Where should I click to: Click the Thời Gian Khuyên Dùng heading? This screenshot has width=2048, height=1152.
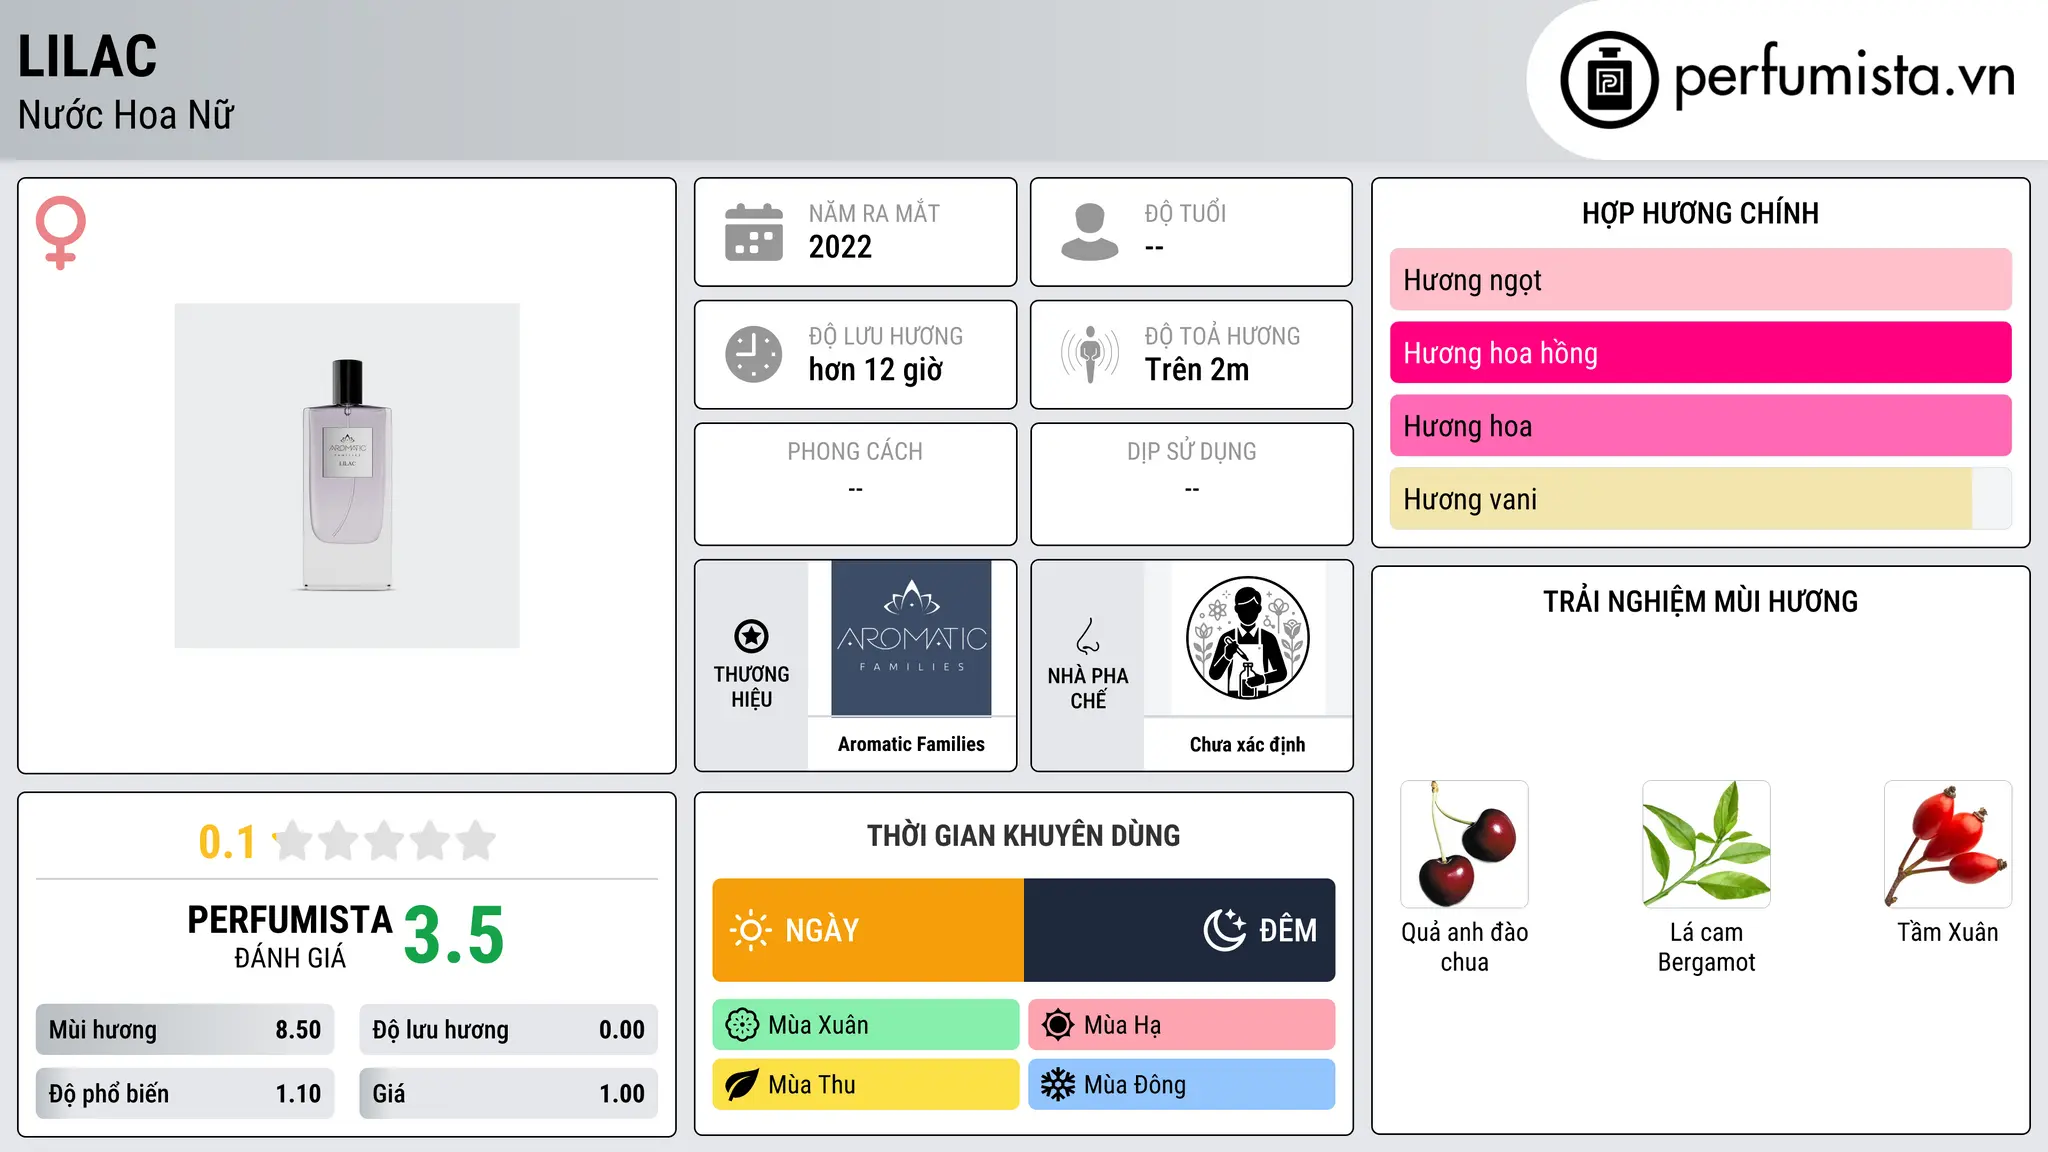pos(1024,836)
